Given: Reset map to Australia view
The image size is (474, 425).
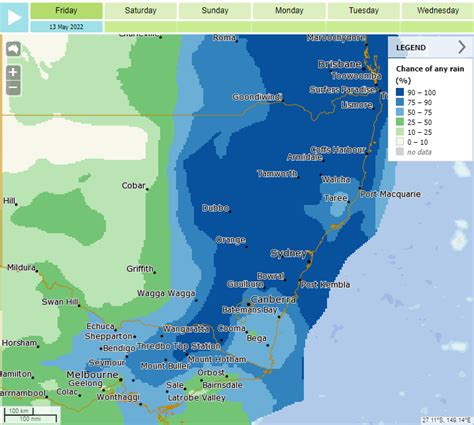Looking at the screenshot, I should click(13, 49).
